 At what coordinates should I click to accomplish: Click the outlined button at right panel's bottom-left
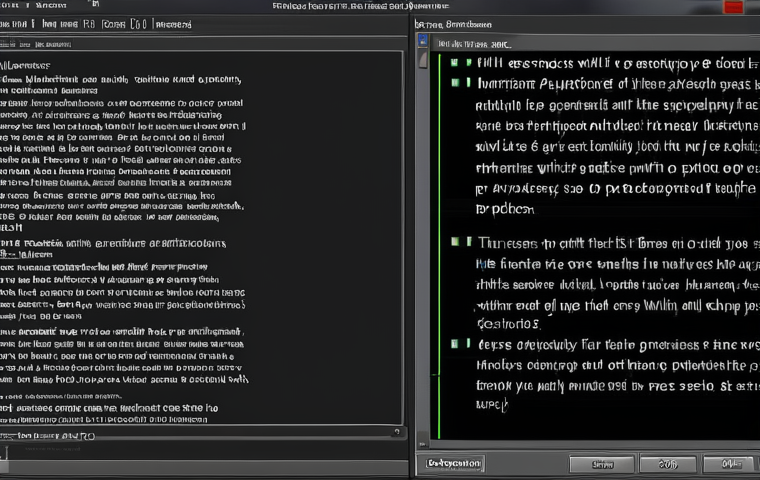(x=454, y=464)
